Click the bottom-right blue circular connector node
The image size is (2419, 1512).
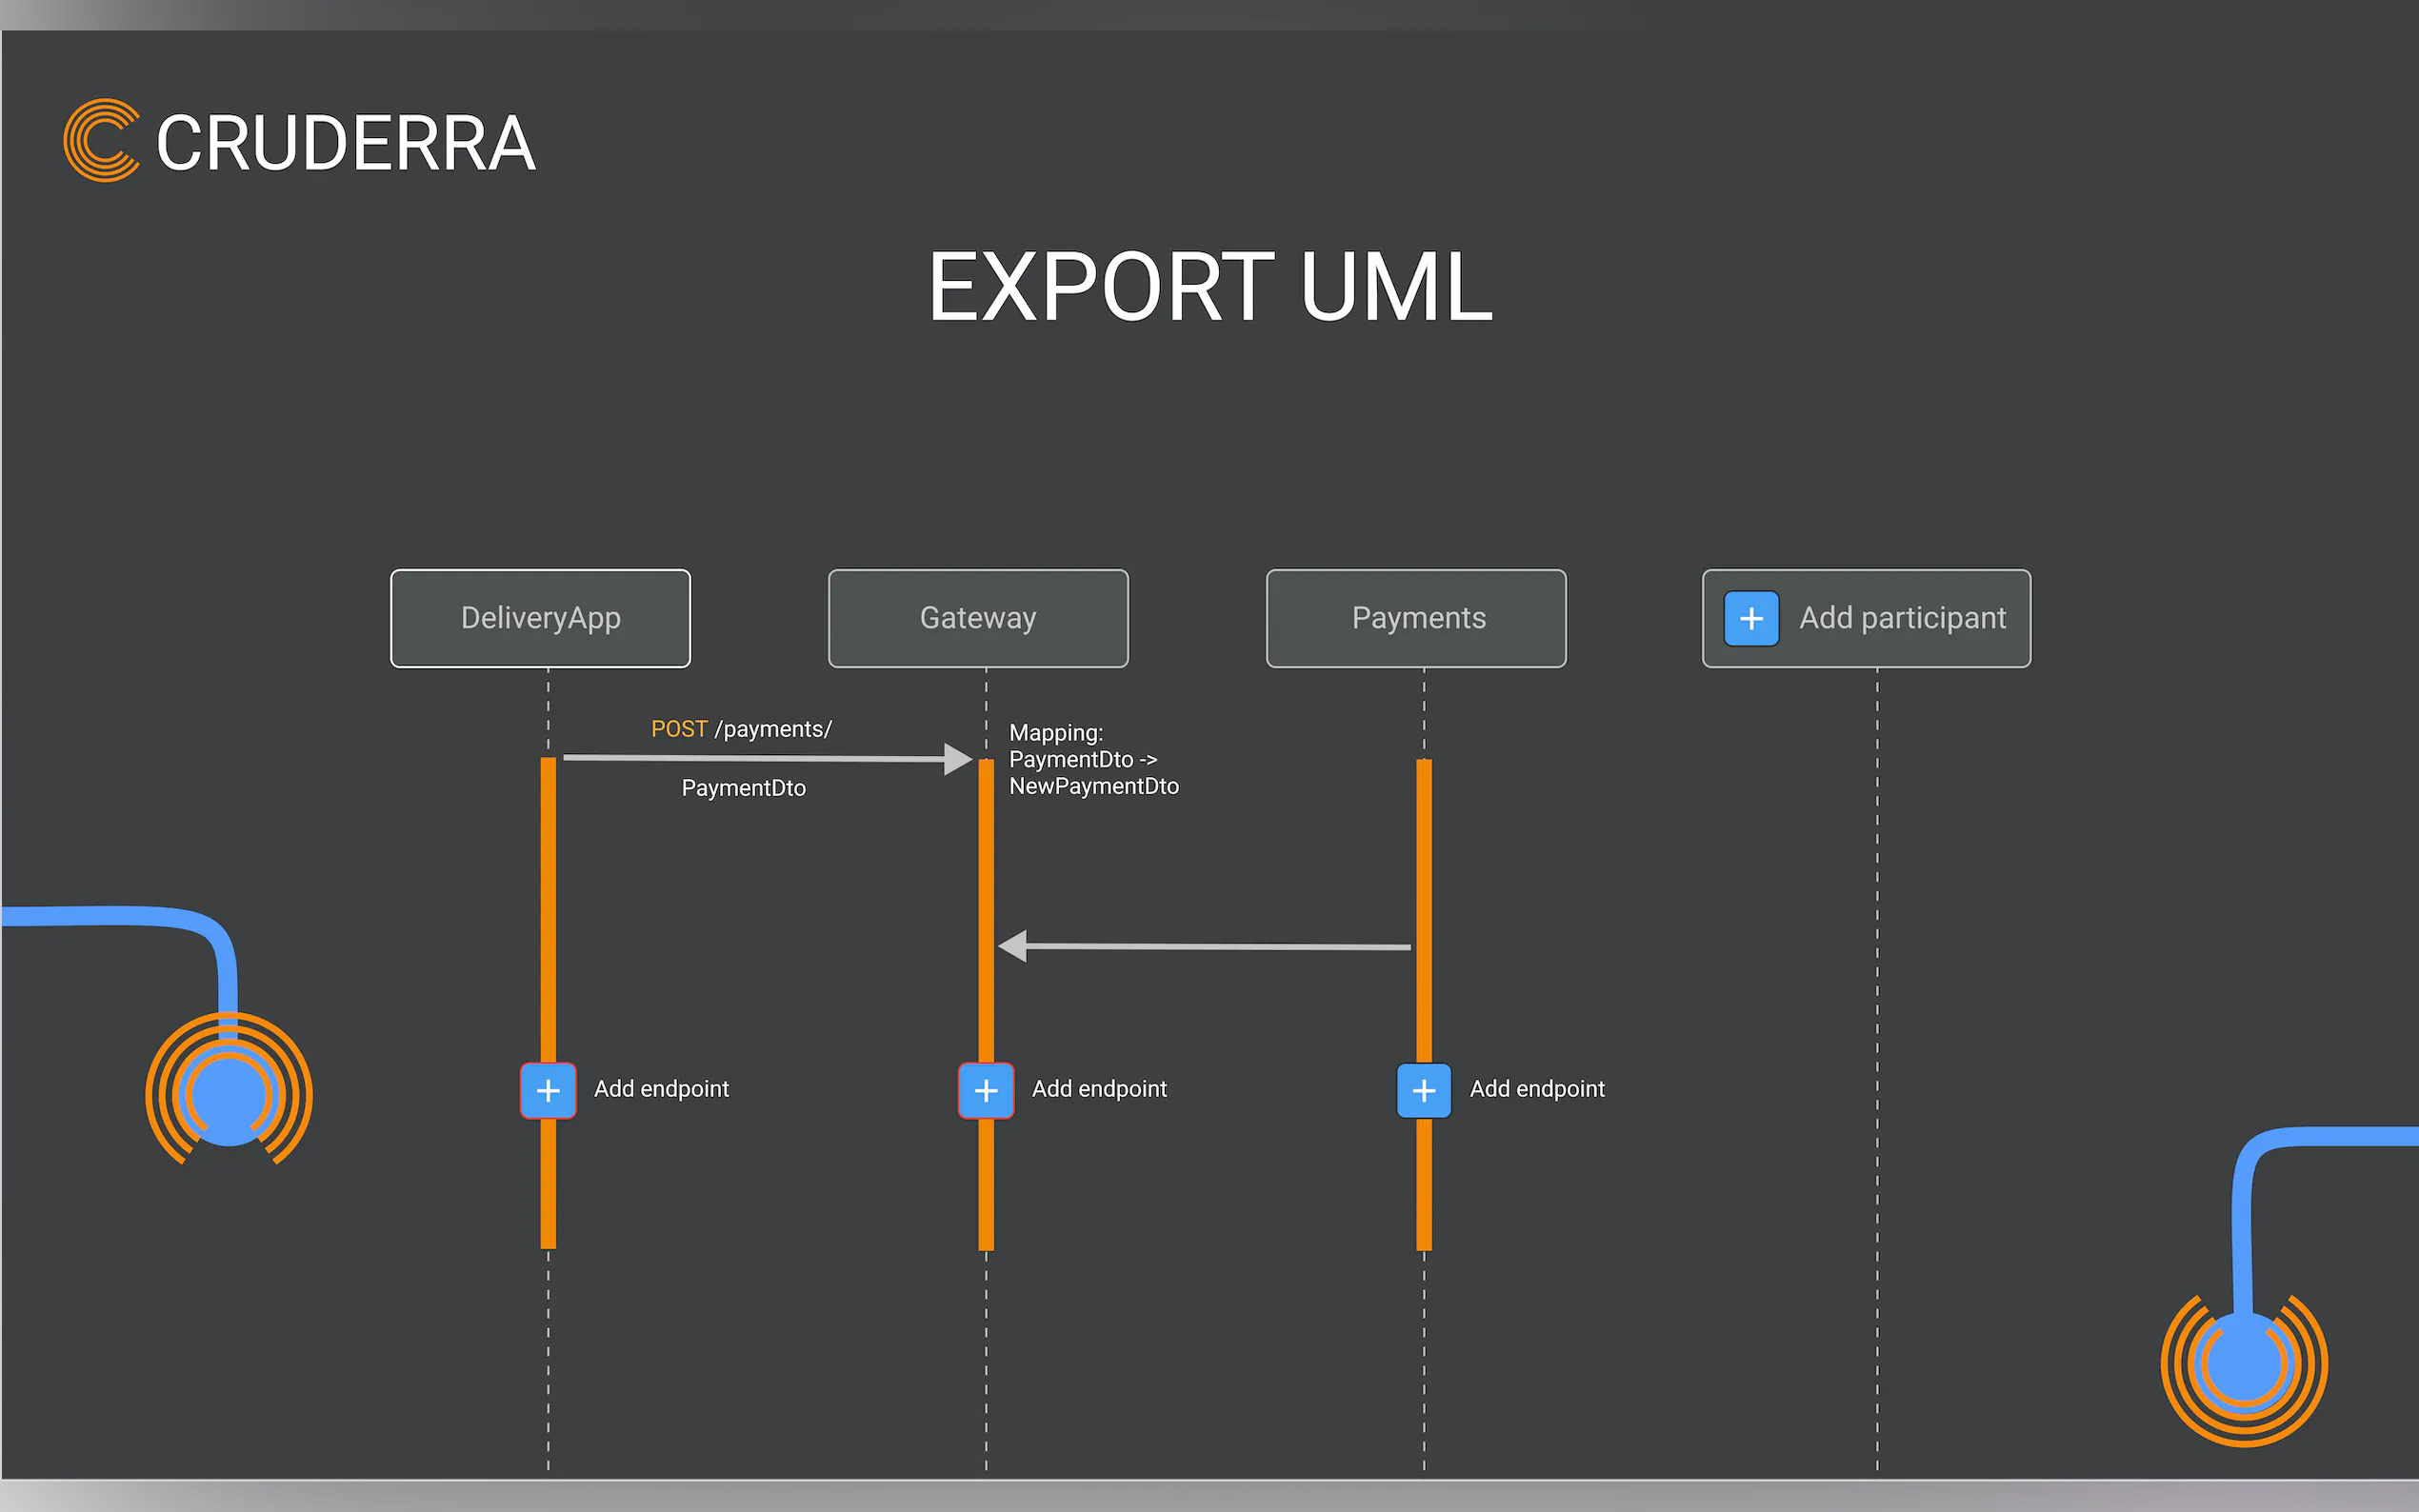coord(2244,1364)
